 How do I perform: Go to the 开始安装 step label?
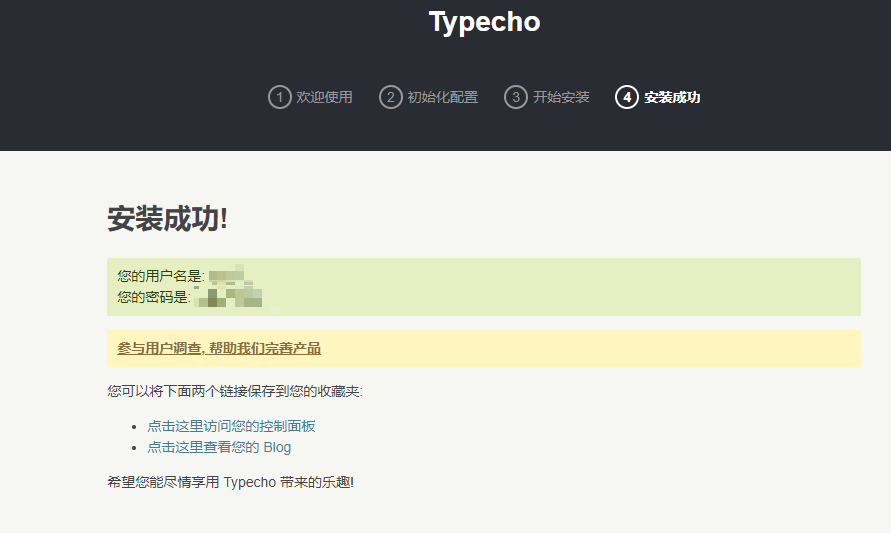click(x=561, y=97)
